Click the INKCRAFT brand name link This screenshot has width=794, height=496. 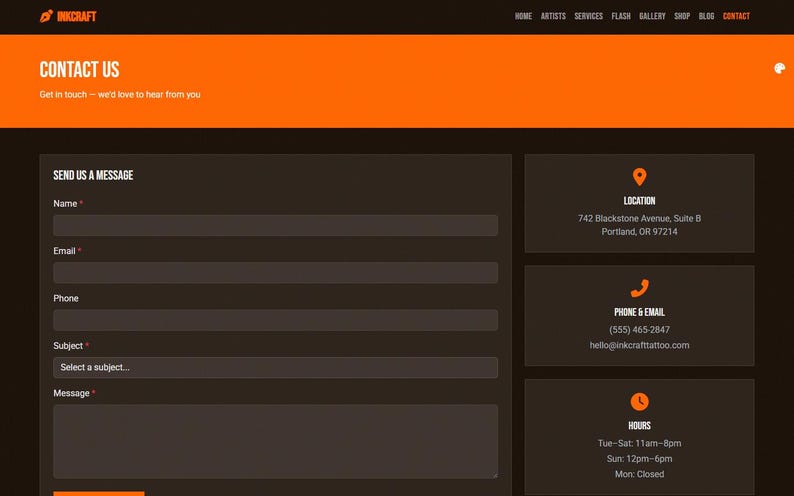tap(76, 17)
